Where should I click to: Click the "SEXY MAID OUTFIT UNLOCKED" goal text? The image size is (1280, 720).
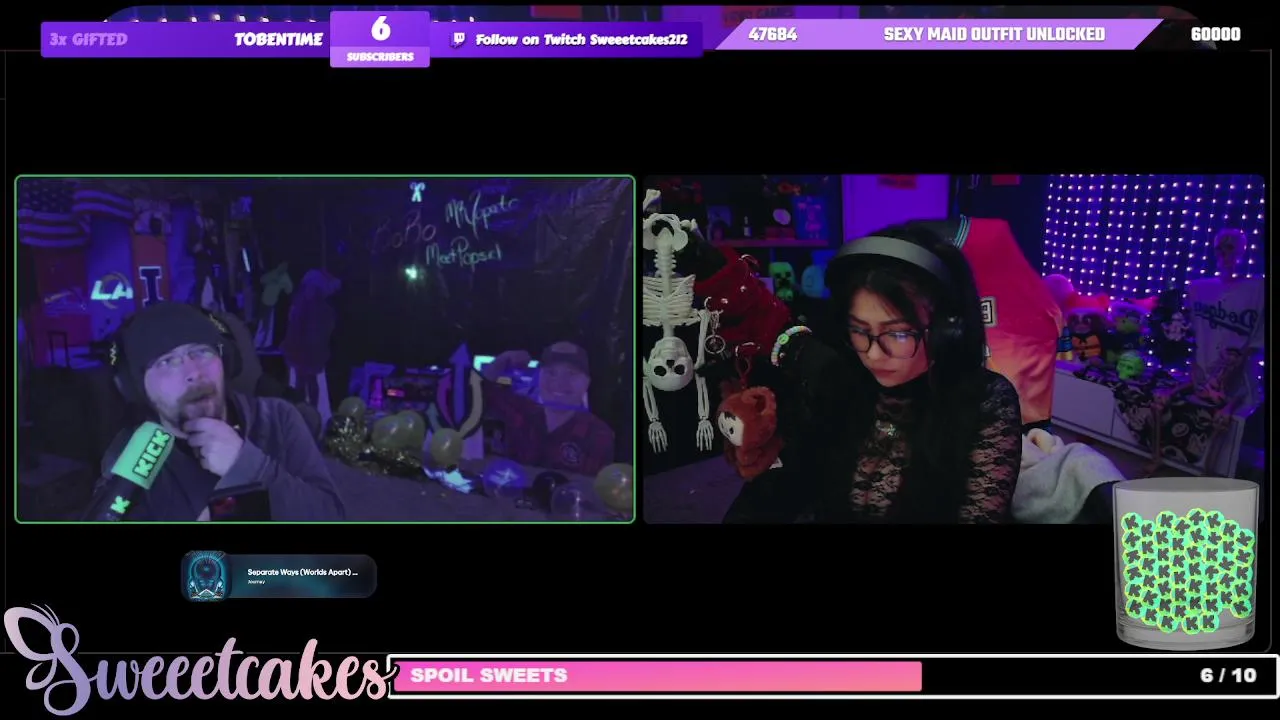click(994, 34)
